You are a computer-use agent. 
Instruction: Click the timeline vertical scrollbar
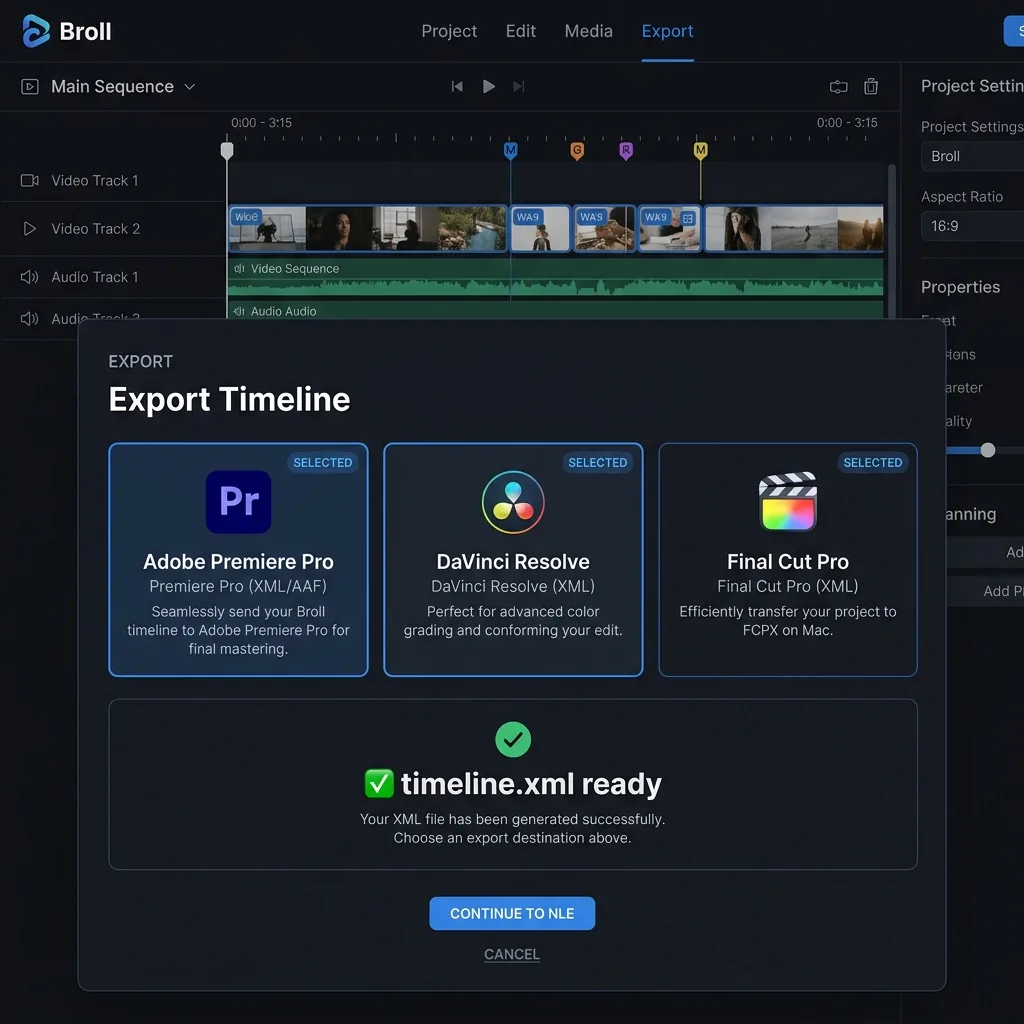891,242
